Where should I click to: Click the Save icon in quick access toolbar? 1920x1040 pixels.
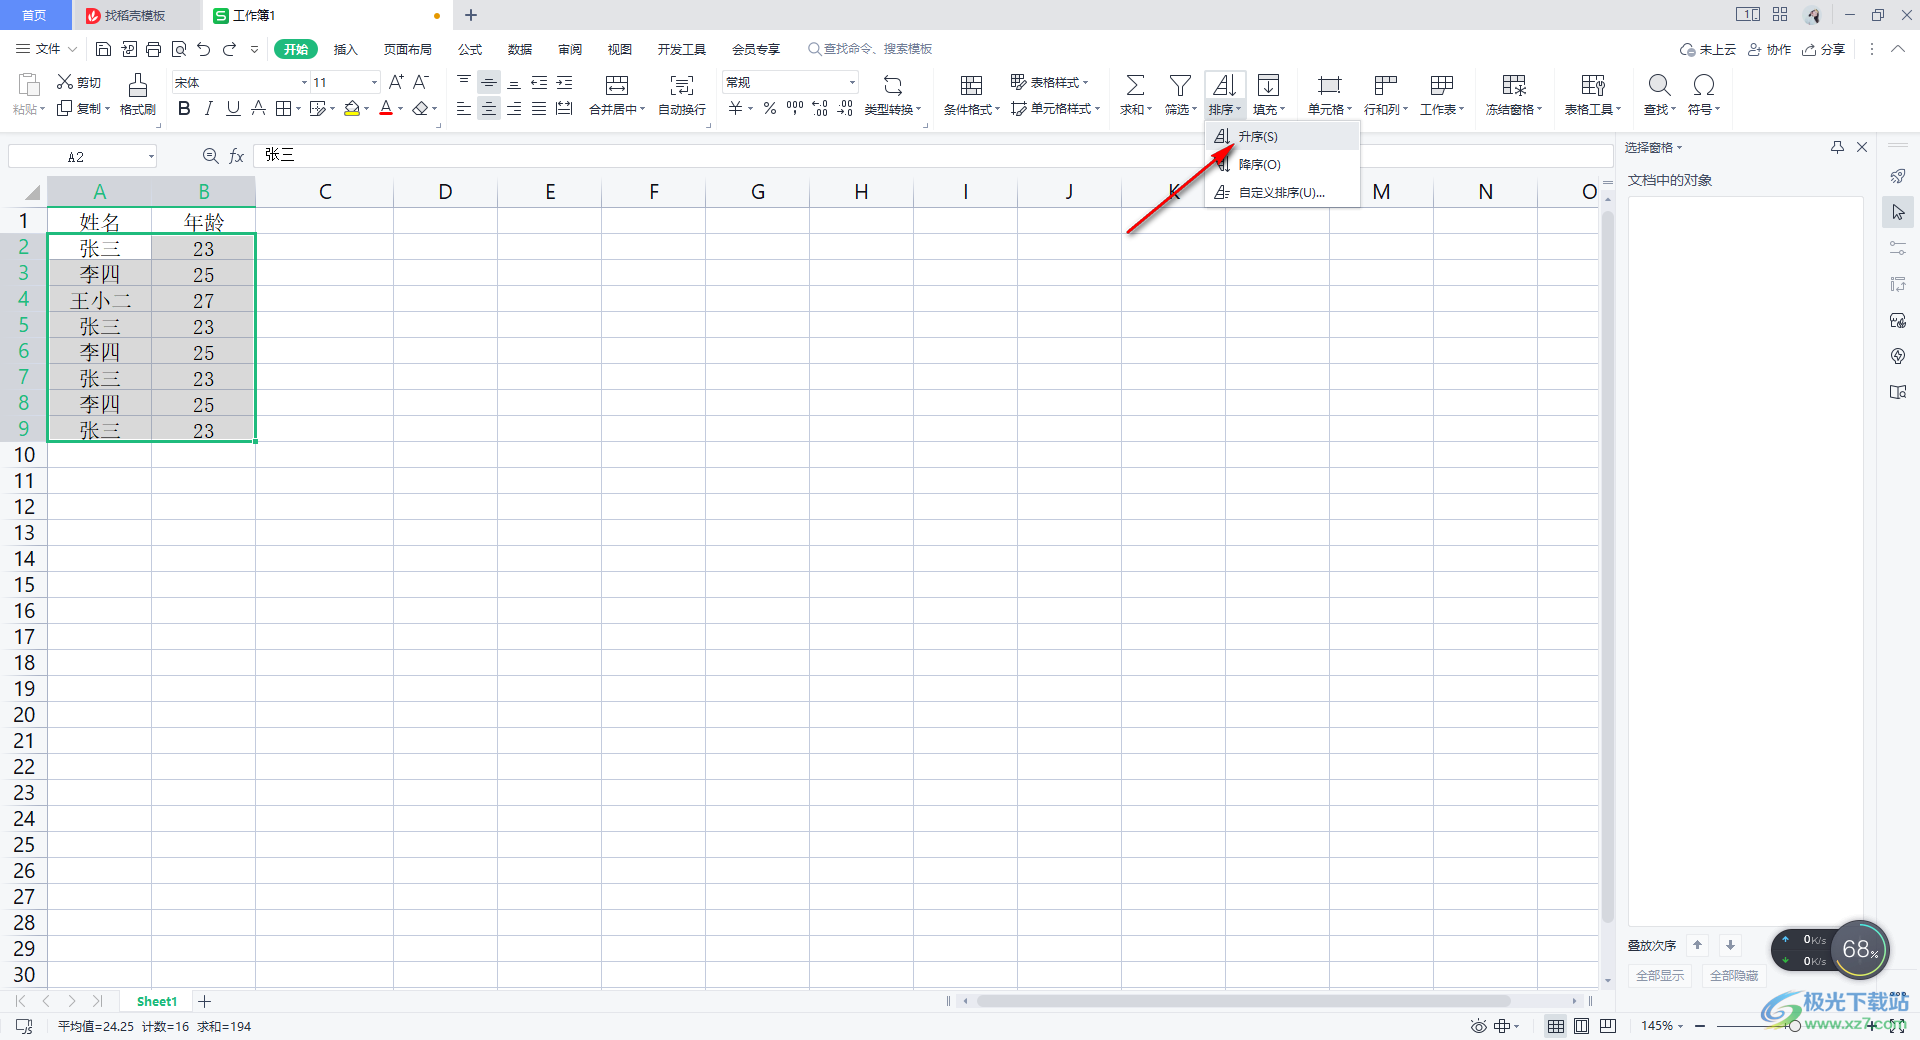tap(103, 49)
